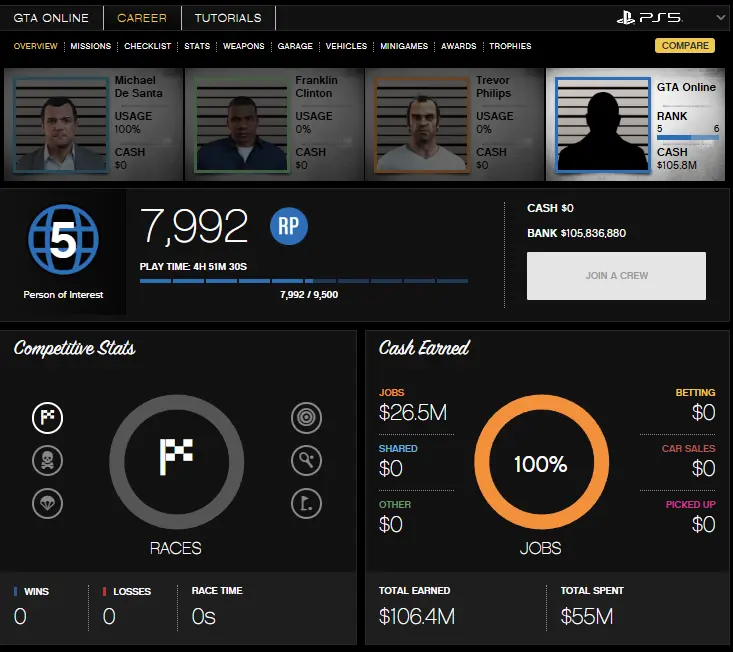
Task: Select Michael De Santa character card
Action: [93, 124]
